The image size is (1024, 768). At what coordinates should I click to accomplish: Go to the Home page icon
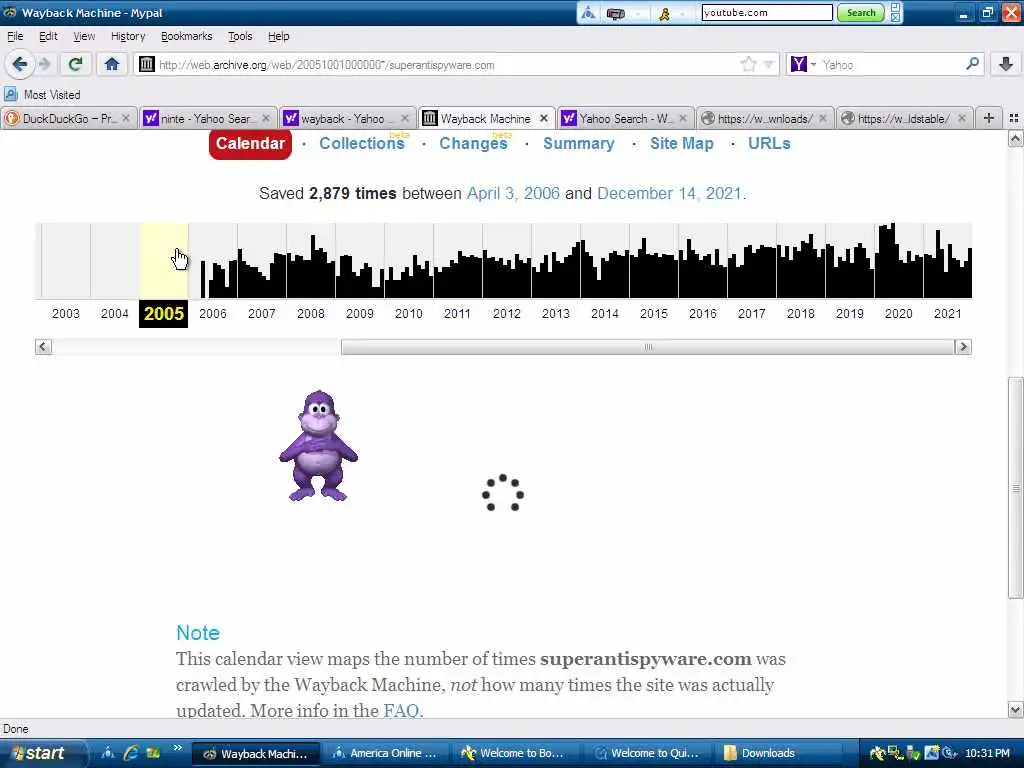[112, 64]
